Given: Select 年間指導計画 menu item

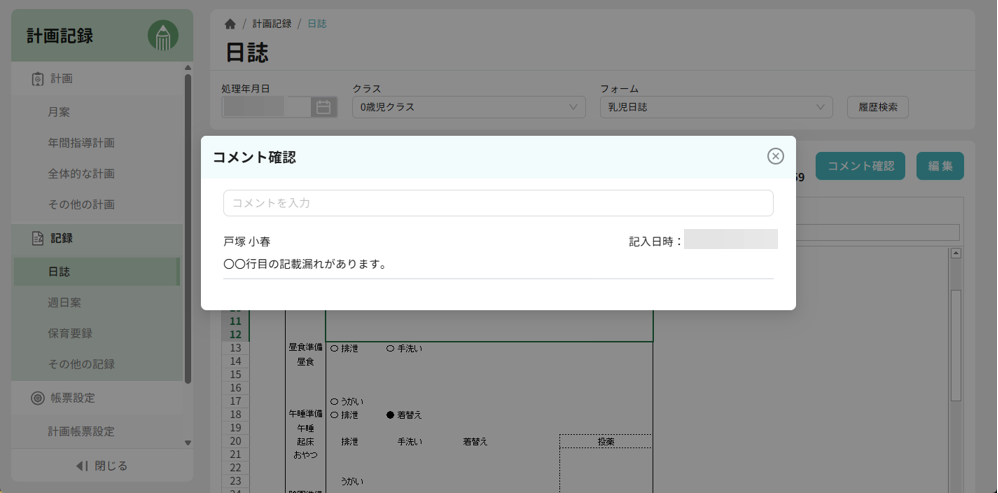Looking at the screenshot, I should [81, 143].
